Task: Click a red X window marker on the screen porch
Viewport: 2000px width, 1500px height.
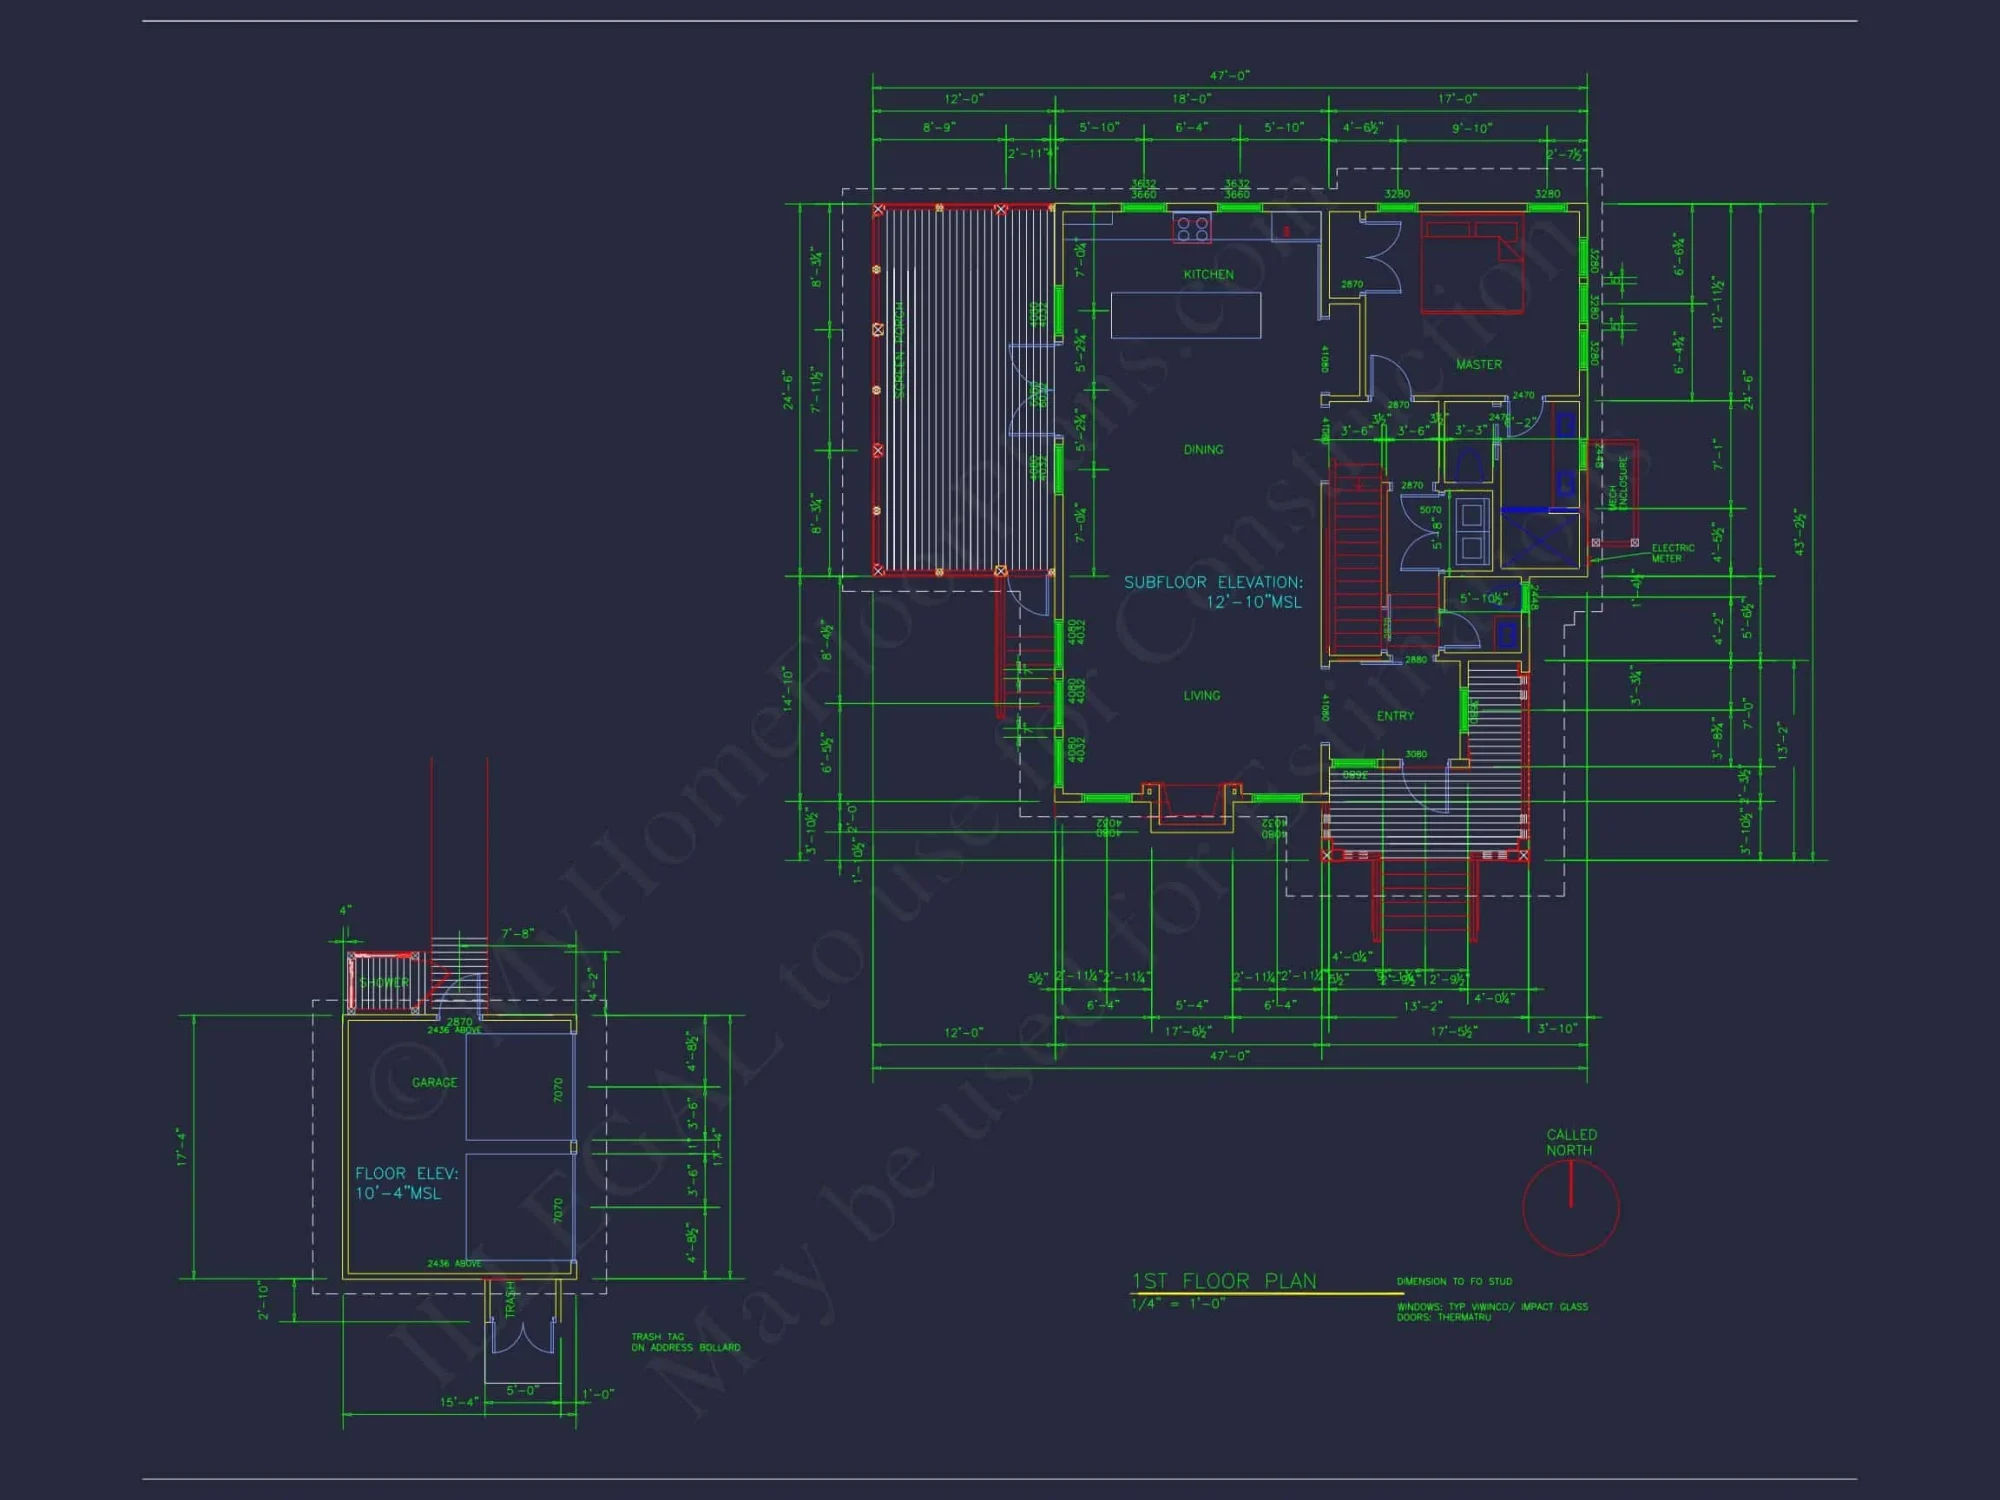Action: pyautogui.click(x=878, y=208)
